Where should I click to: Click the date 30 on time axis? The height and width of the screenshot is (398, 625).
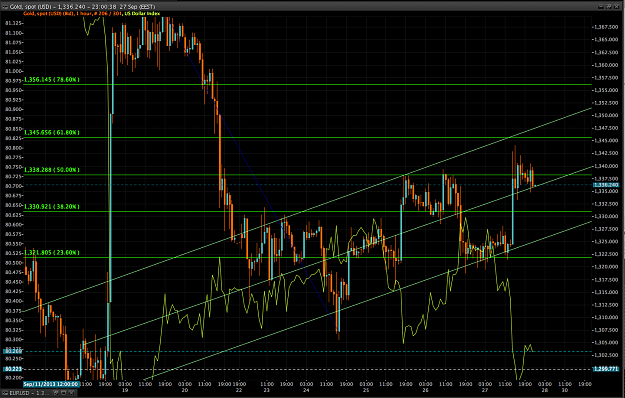[x=565, y=390]
